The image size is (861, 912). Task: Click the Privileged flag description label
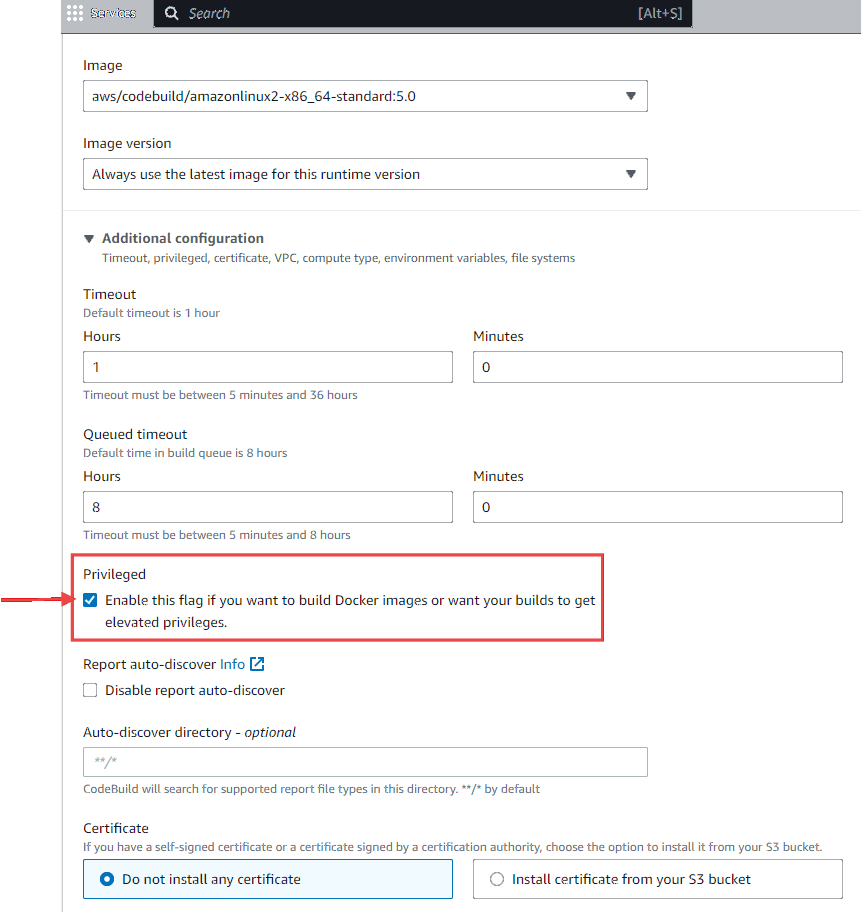click(350, 611)
